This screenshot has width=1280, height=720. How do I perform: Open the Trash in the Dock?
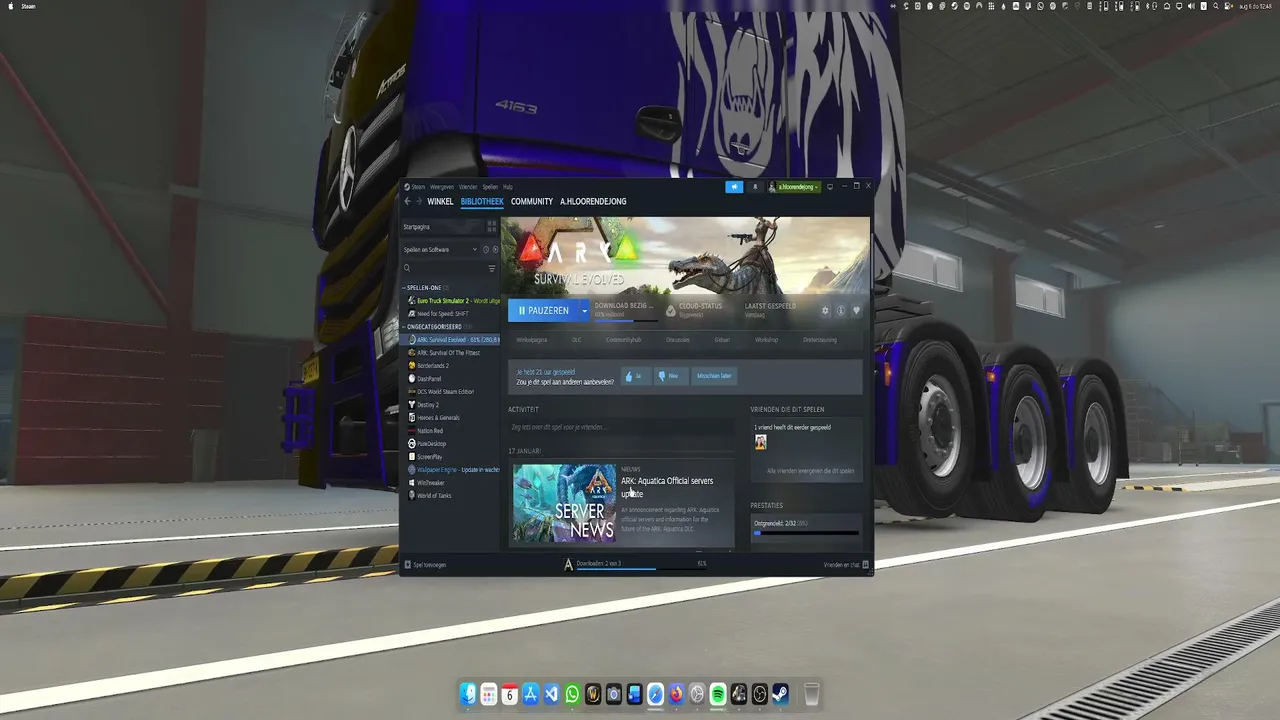[812, 694]
